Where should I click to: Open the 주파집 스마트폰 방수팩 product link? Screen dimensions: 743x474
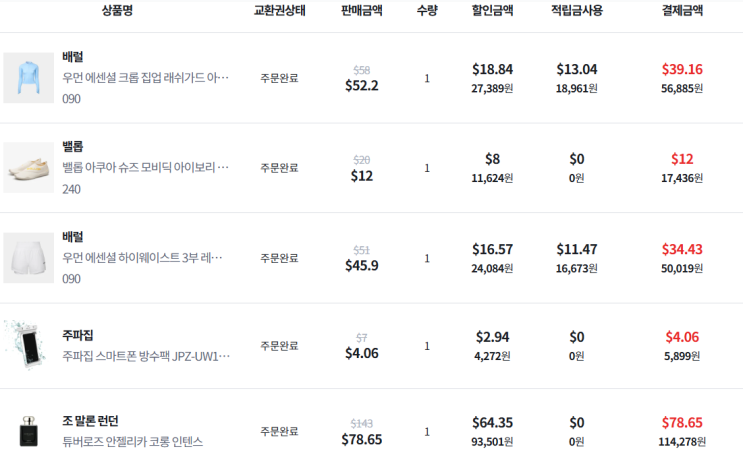146,355
